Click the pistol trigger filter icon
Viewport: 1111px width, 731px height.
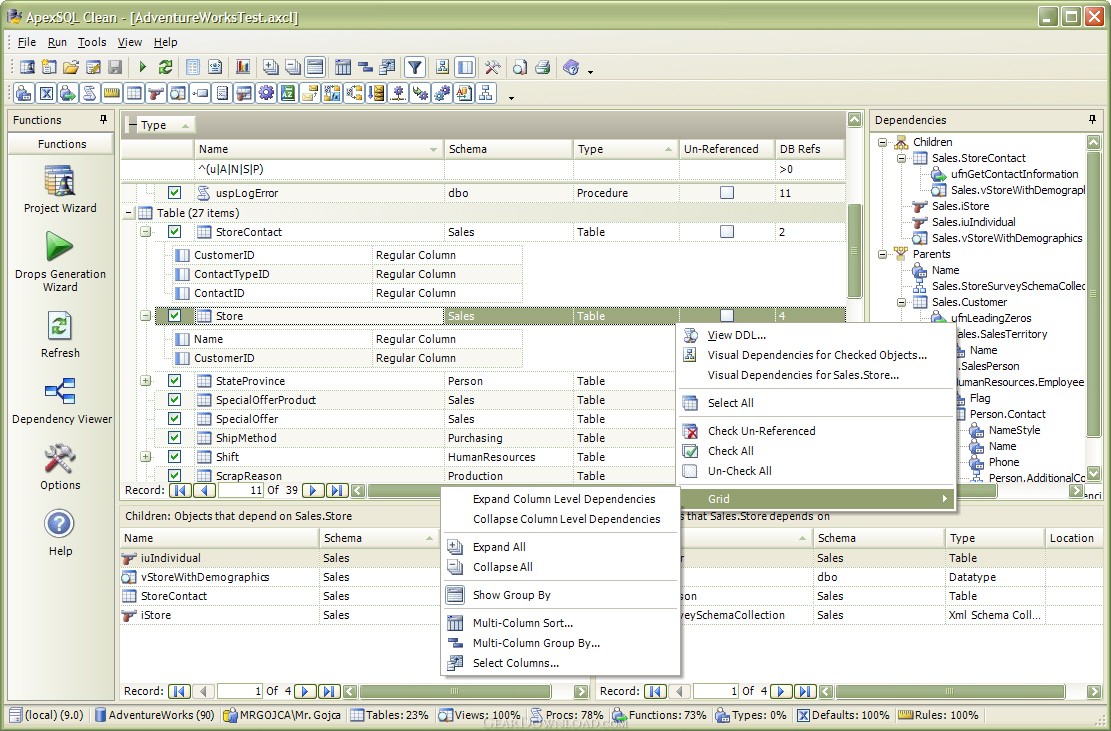coord(156,93)
